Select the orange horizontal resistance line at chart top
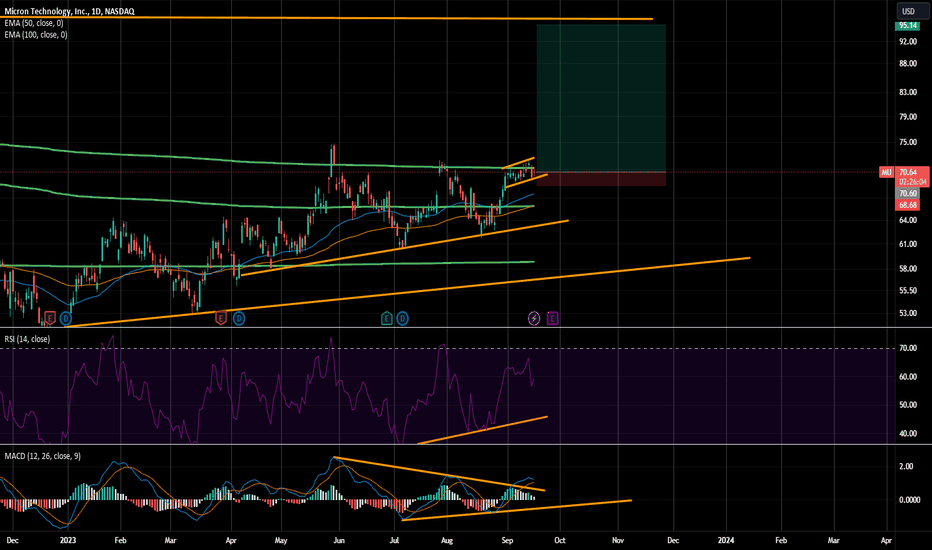The width and height of the screenshot is (932, 550). click(326, 18)
